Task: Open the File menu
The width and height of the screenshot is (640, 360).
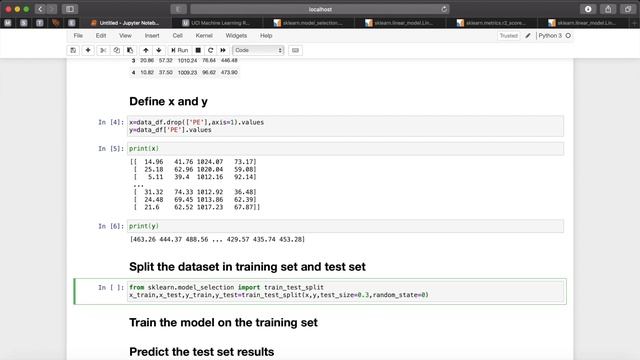Action: [78, 36]
